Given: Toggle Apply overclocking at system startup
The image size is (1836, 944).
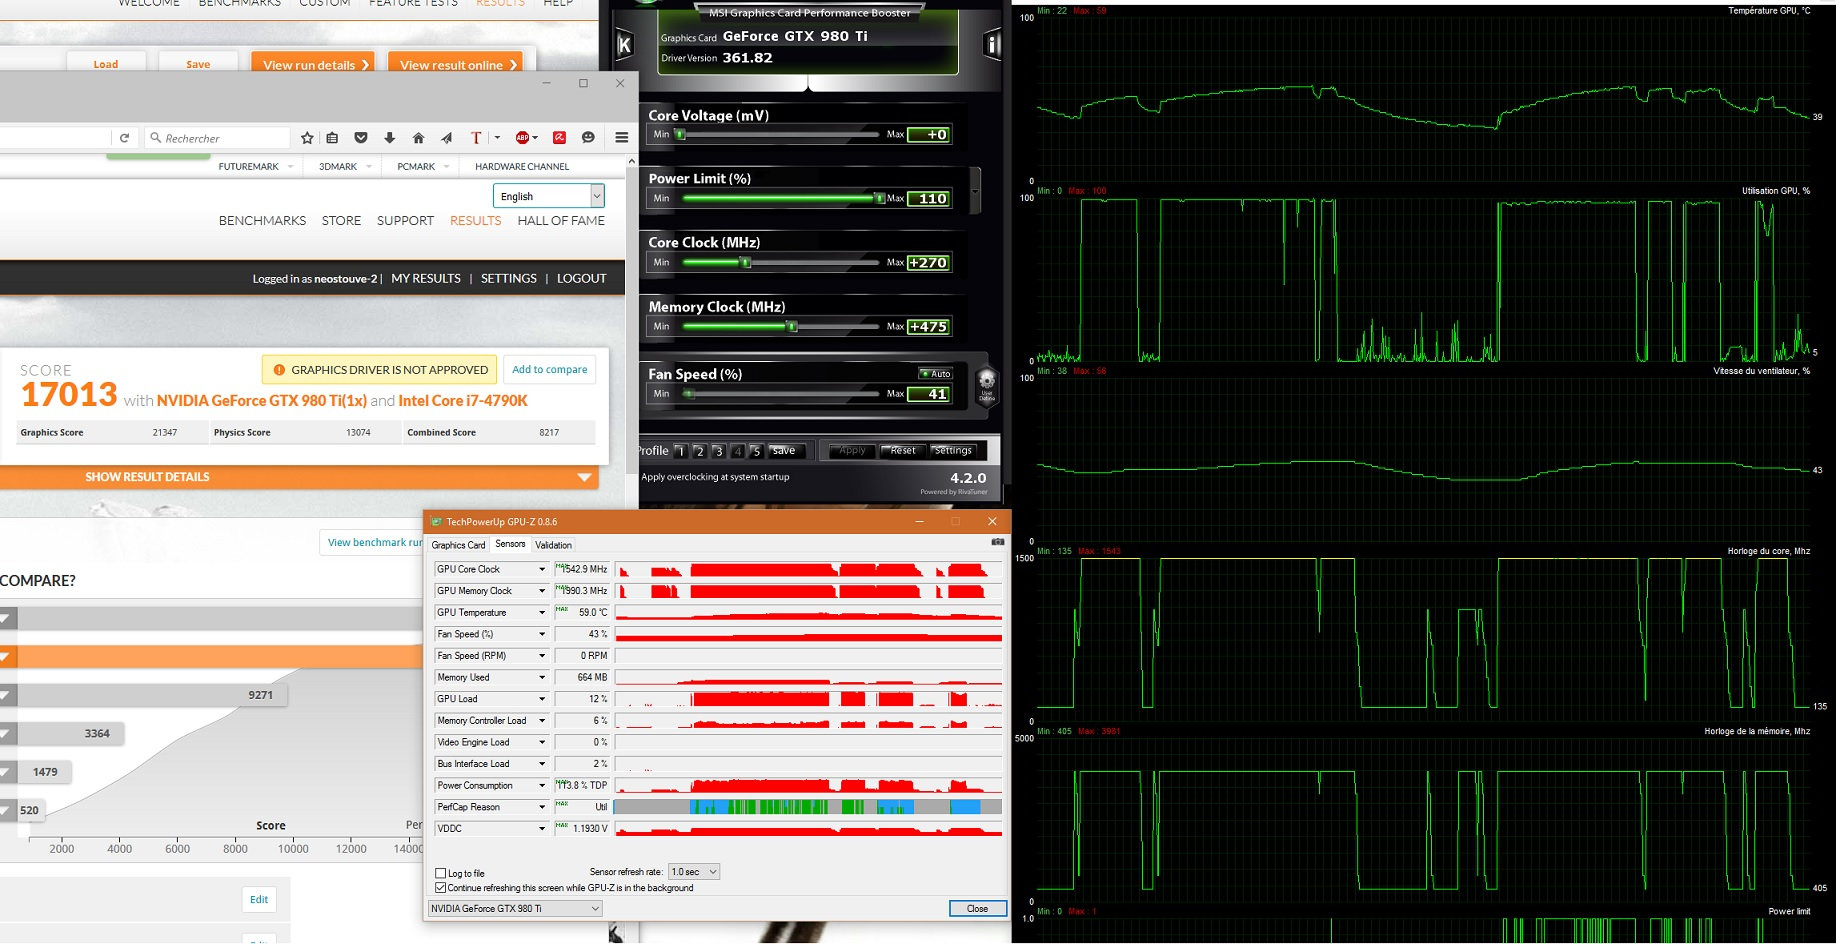Looking at the screenshot, I should [715, 477].
